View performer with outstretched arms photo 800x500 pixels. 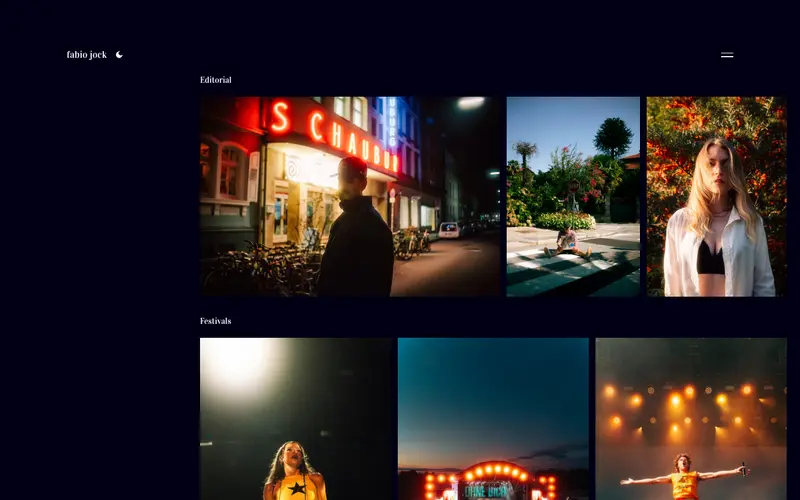pos(691,419)
